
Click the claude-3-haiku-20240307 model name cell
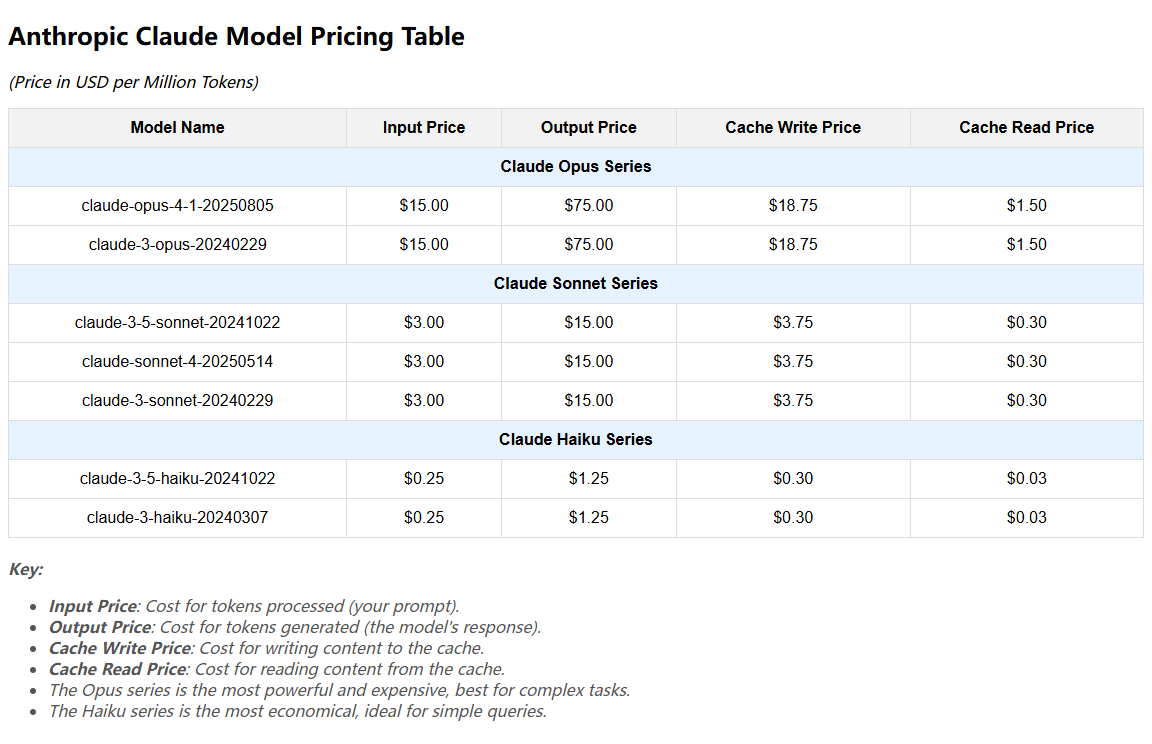[177, 517]
